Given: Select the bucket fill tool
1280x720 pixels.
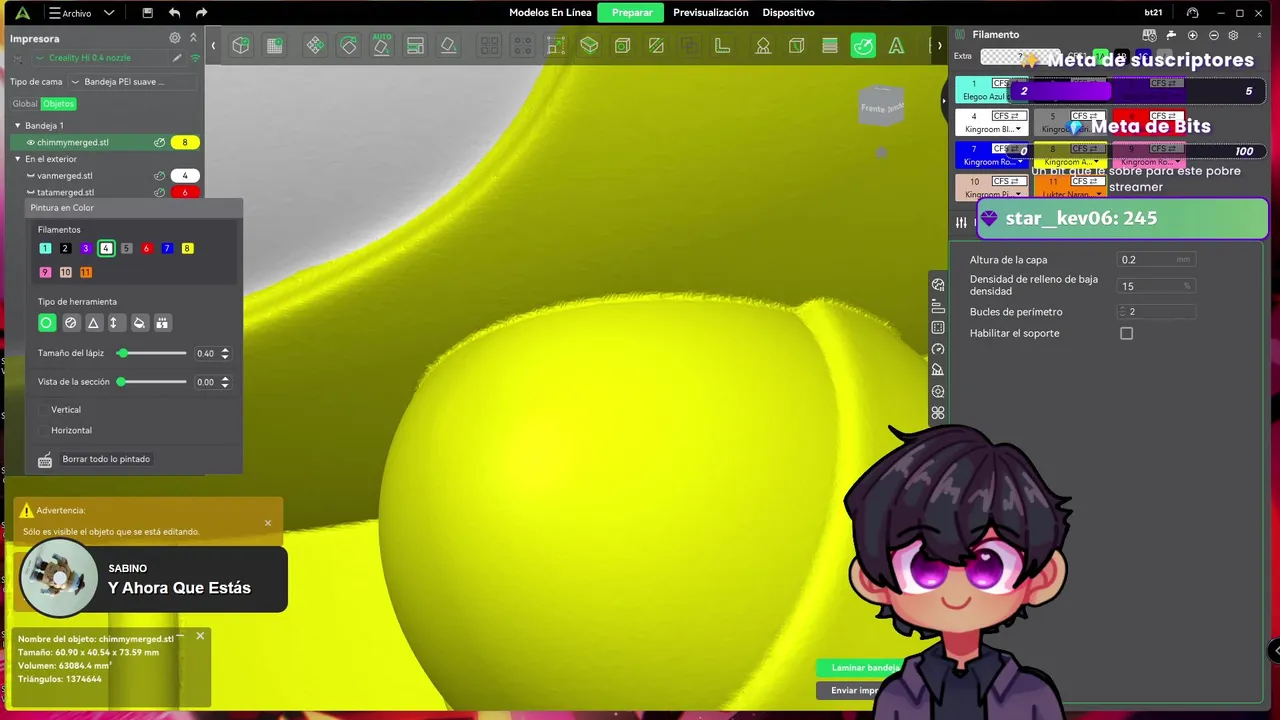Looking at the screenshot, I should pos(139,323).
